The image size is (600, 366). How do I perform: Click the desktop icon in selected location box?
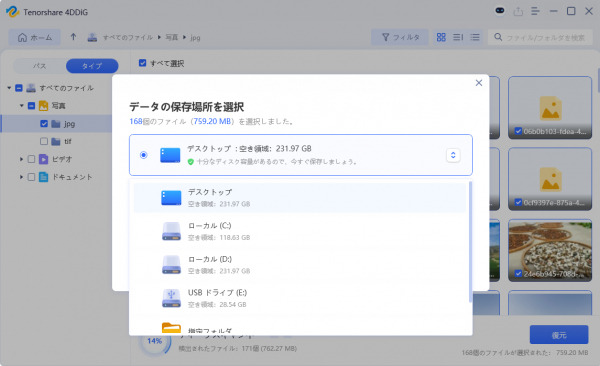(170, 155)
